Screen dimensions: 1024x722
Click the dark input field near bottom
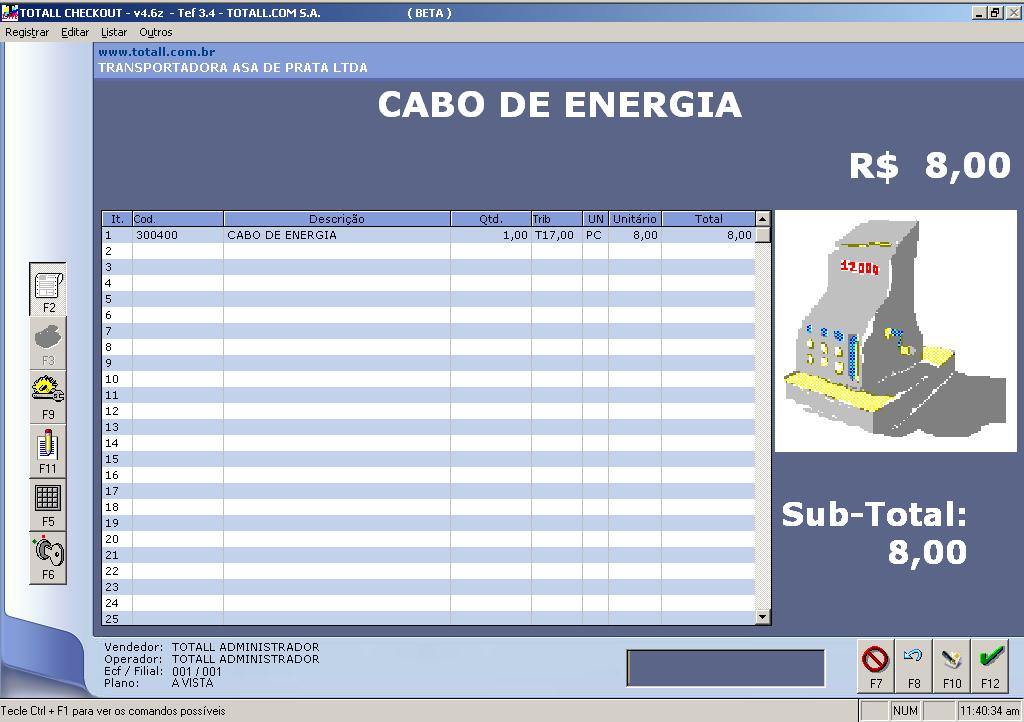[x=726, y=668]
